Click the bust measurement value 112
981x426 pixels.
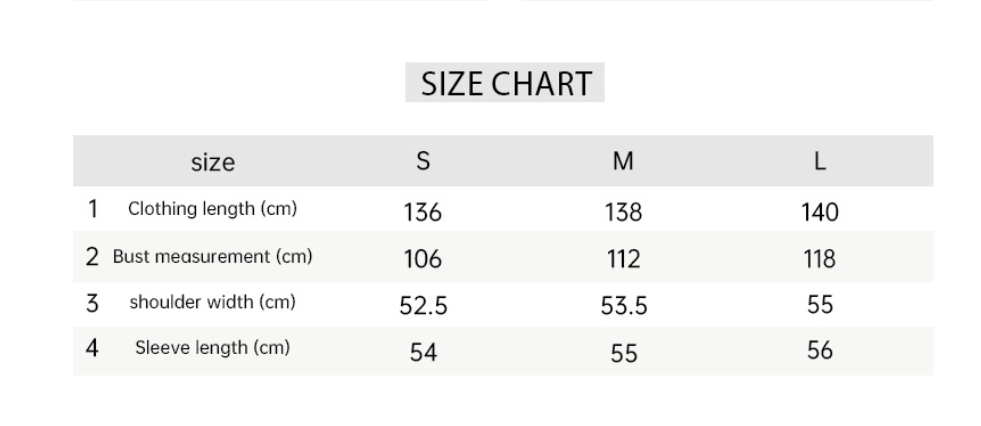click(623, 259)
